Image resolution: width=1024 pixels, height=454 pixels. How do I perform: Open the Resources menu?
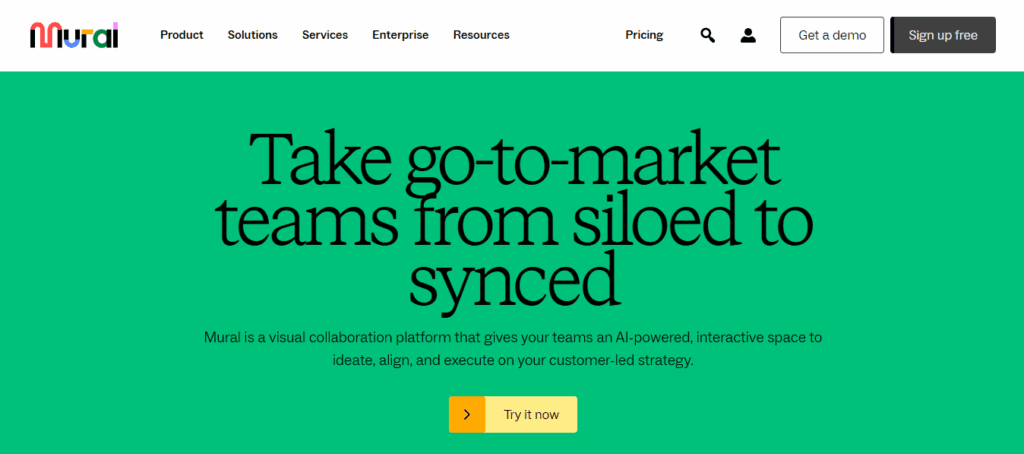click(x=481, y=35)
